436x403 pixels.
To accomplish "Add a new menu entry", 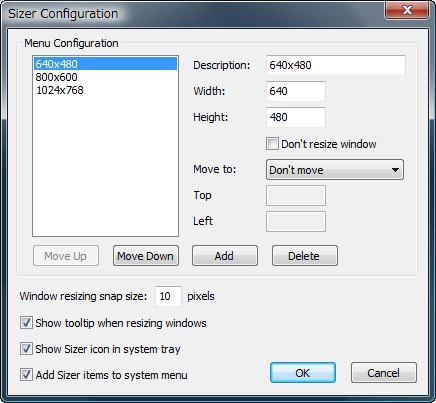I will click(x=225, y=256).
